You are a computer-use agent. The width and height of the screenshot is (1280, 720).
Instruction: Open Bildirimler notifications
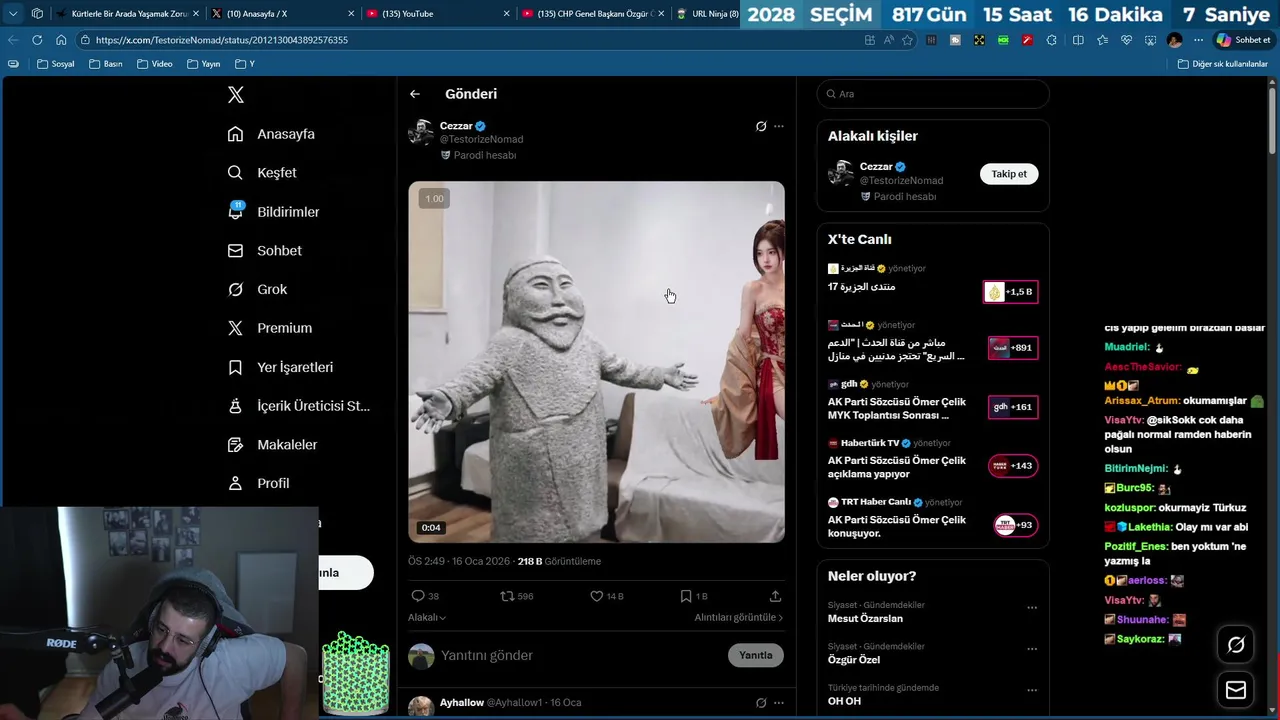273,212
